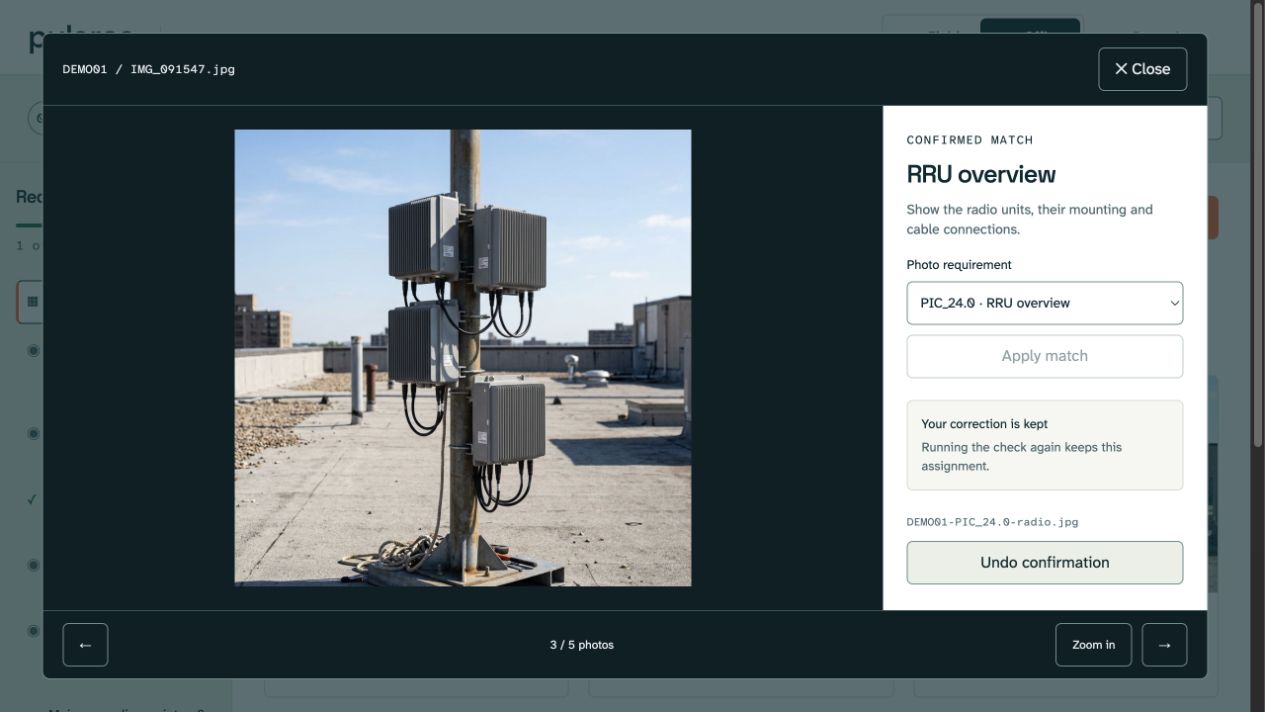Go to the previous photo arrow
Screen dimensions: 1265x712
tap(85, 645)
